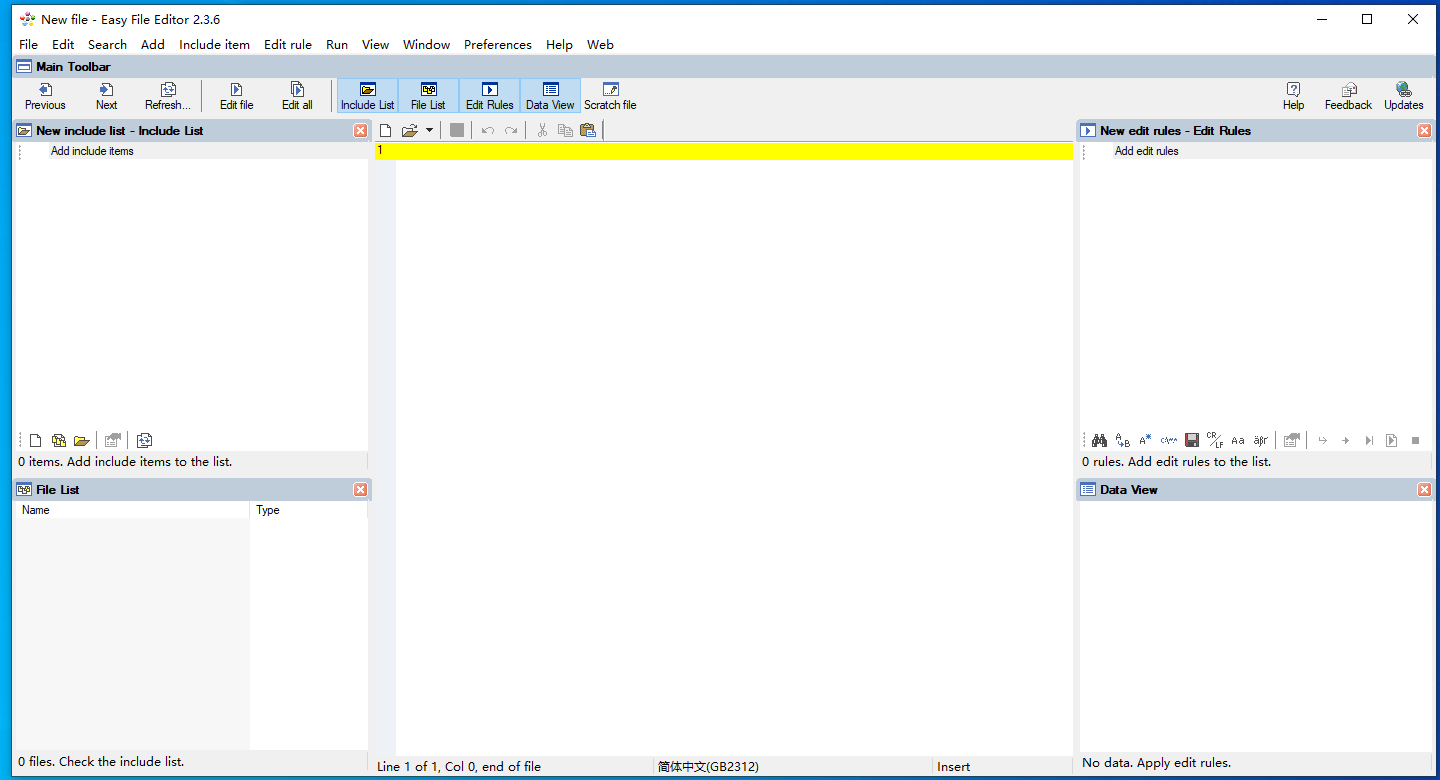The image size is (1440, 780).
Task: Click the Refresh toolbar button
Action: [x=168, y=96]
